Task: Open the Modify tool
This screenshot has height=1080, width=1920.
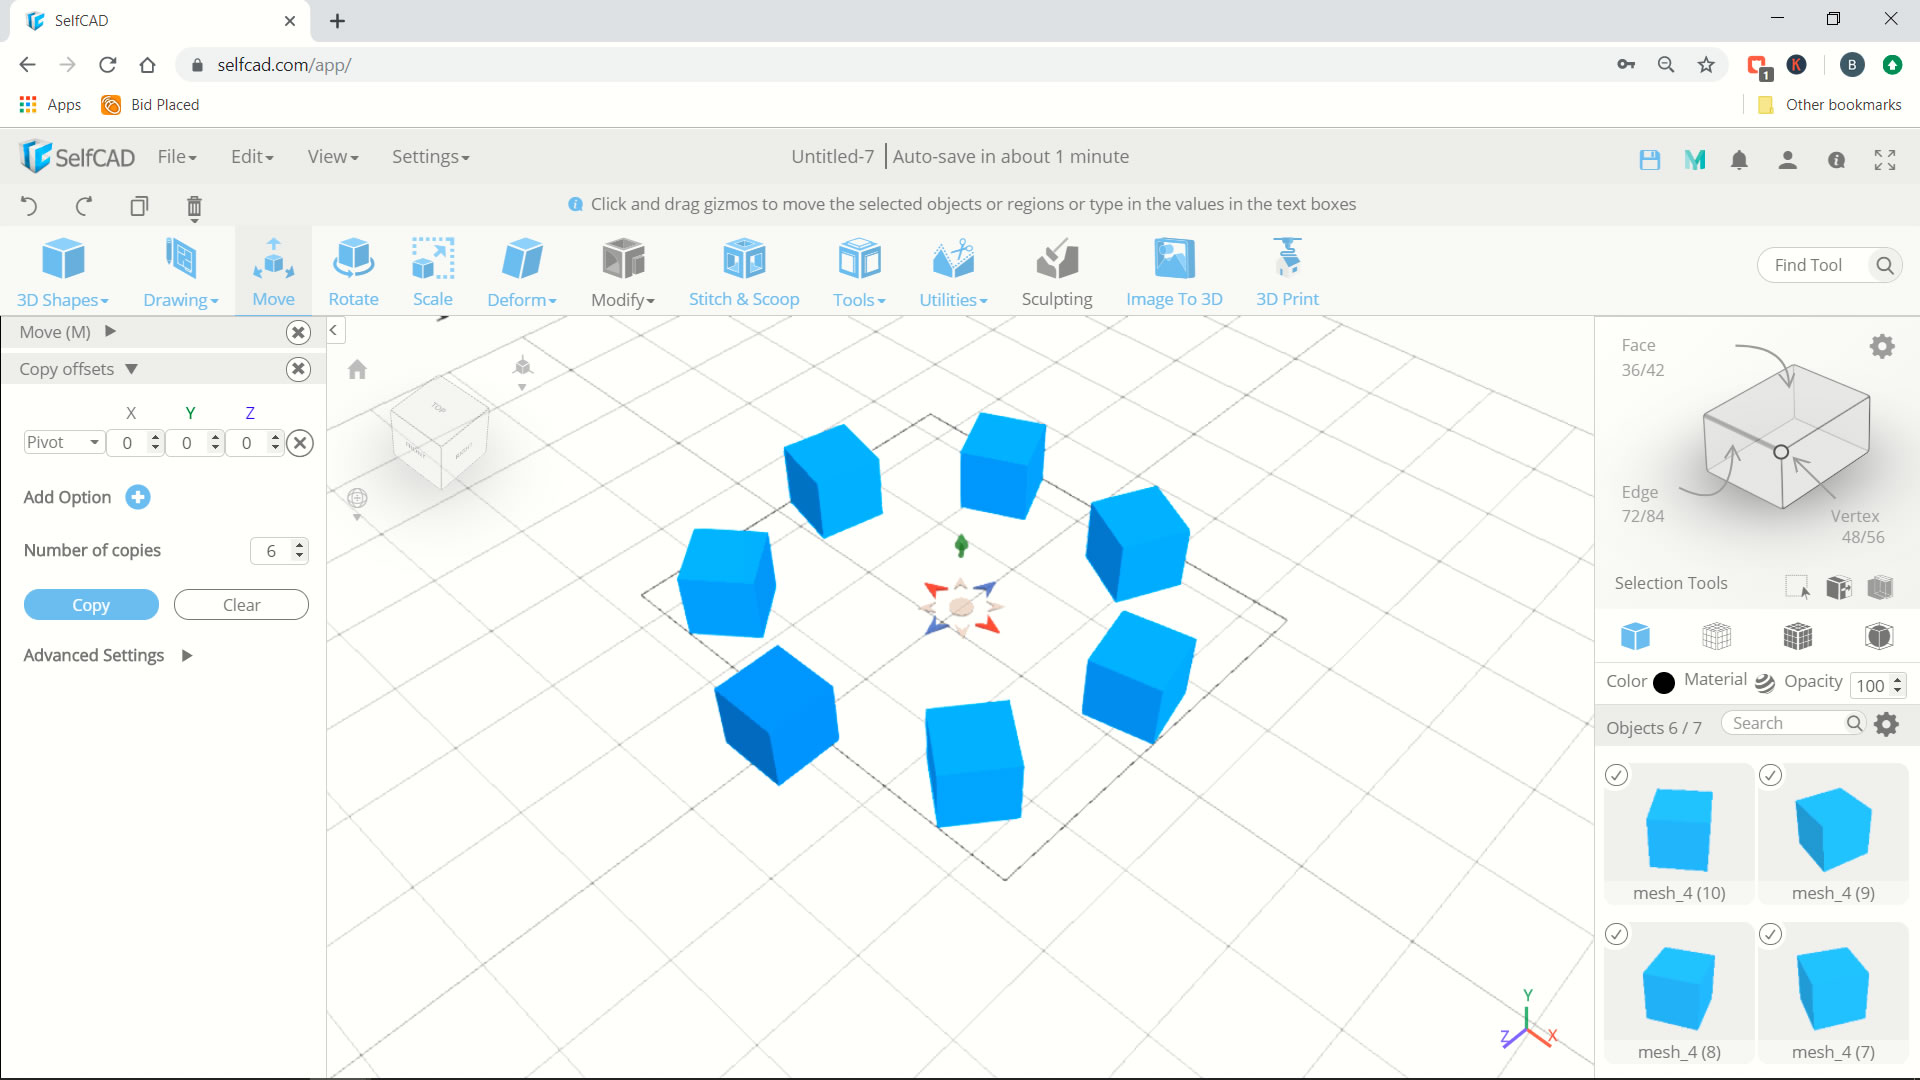Action: (x=622, y=272)
